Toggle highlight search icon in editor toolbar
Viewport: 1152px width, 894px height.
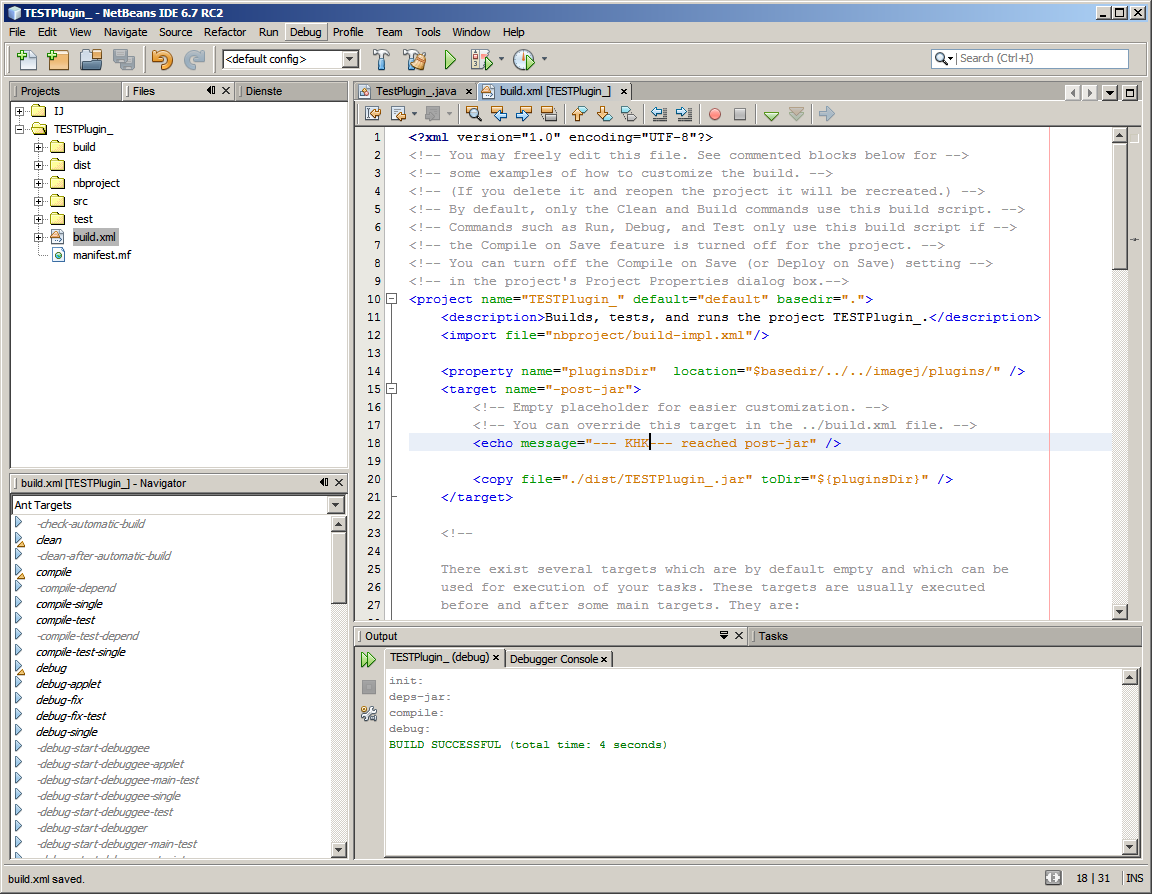(548, 114)
